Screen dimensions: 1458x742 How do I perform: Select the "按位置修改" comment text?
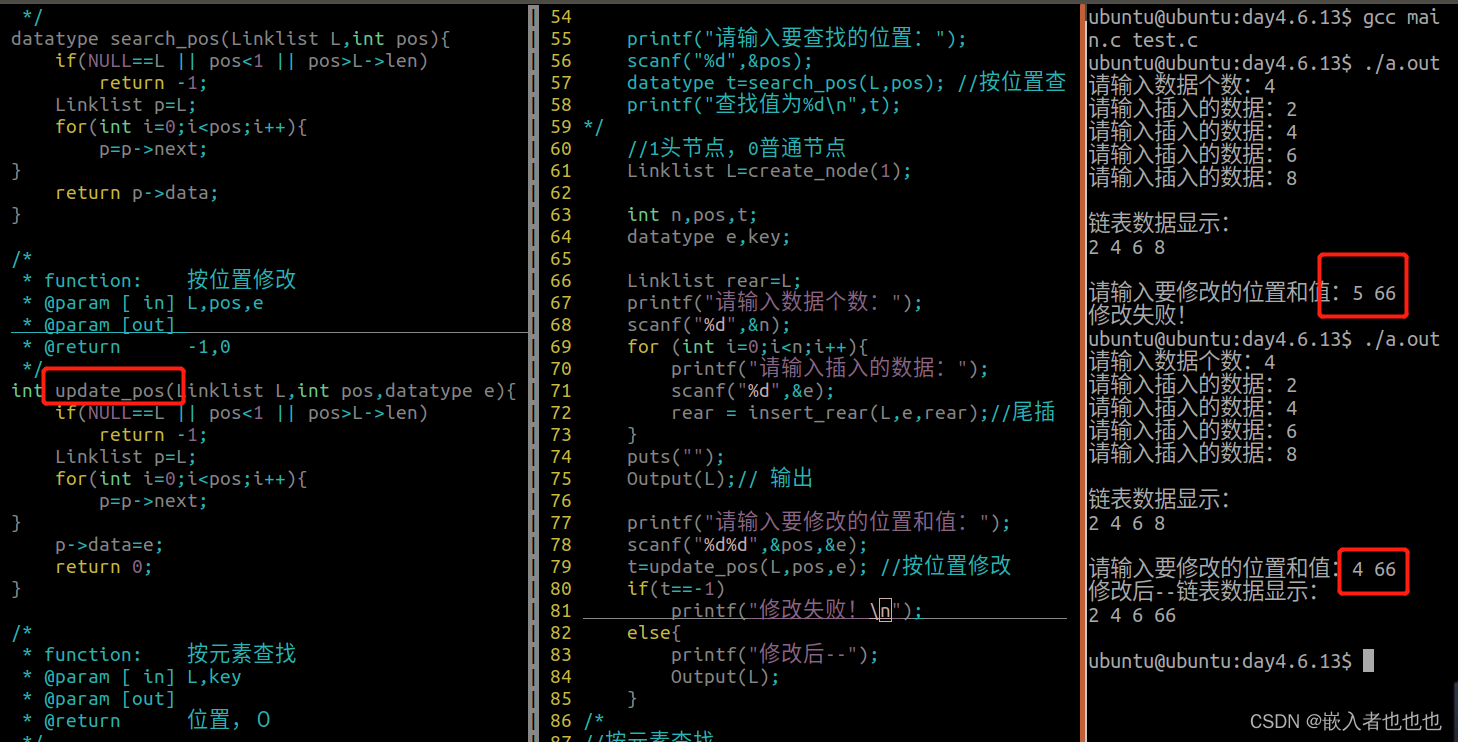pos(240,279)
